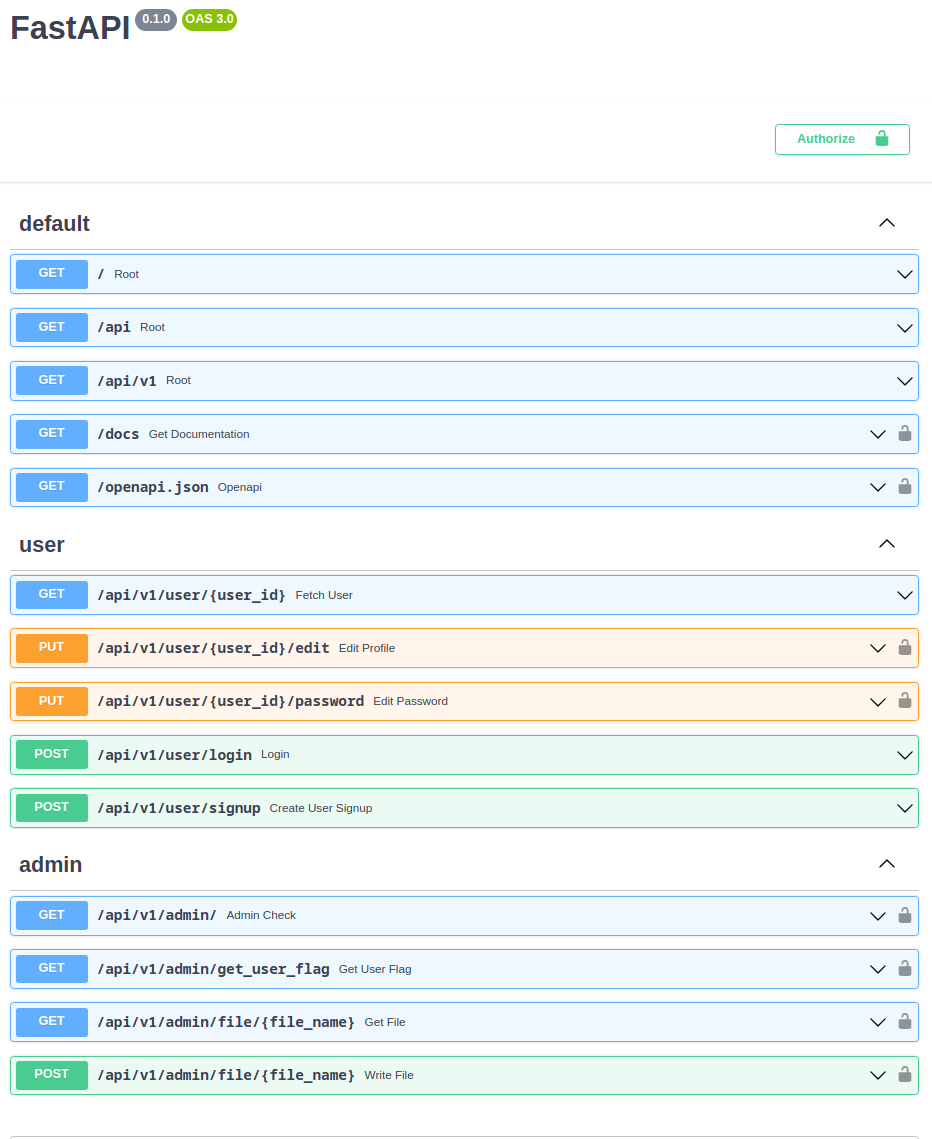Click lock icon on Admin Check row
This screenshot has width=932, height=1139.
pos(904,915)
